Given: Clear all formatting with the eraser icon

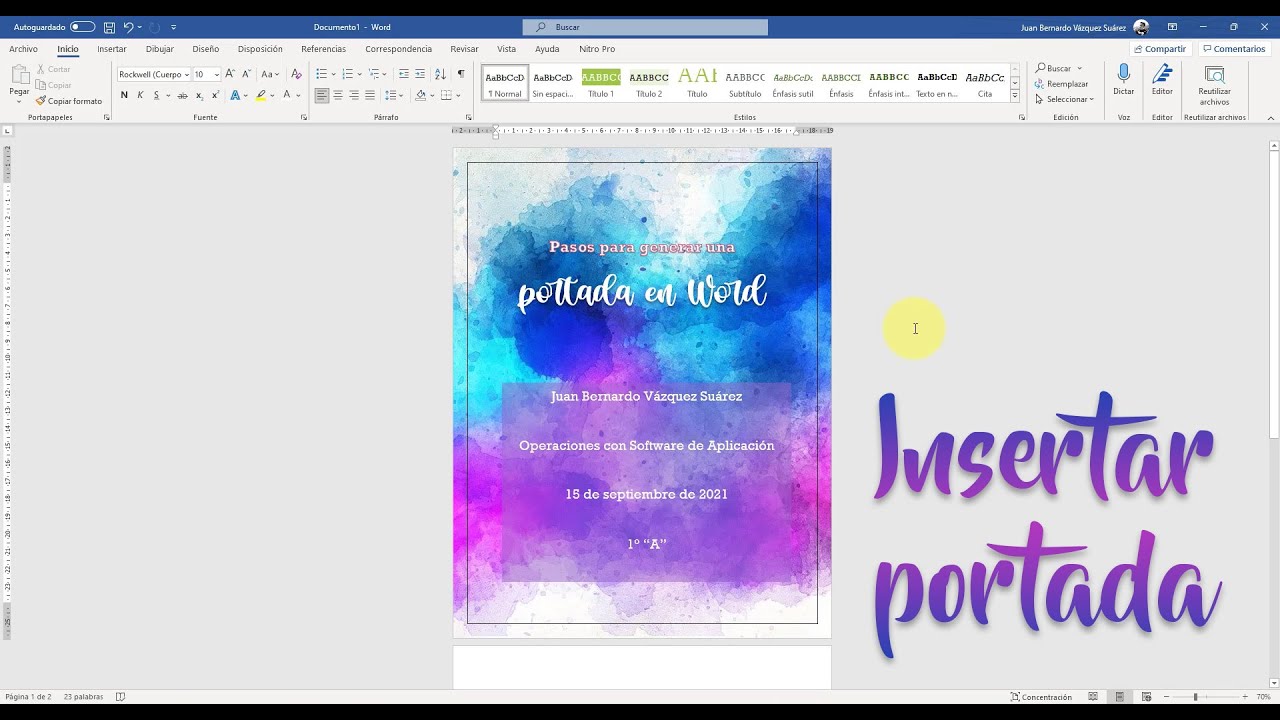Looking at the screenshot, I should pos(296,74).
